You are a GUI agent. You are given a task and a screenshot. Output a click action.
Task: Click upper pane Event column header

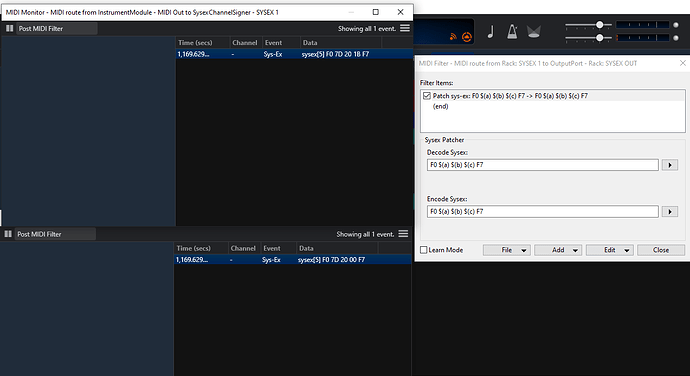[281, 43]
